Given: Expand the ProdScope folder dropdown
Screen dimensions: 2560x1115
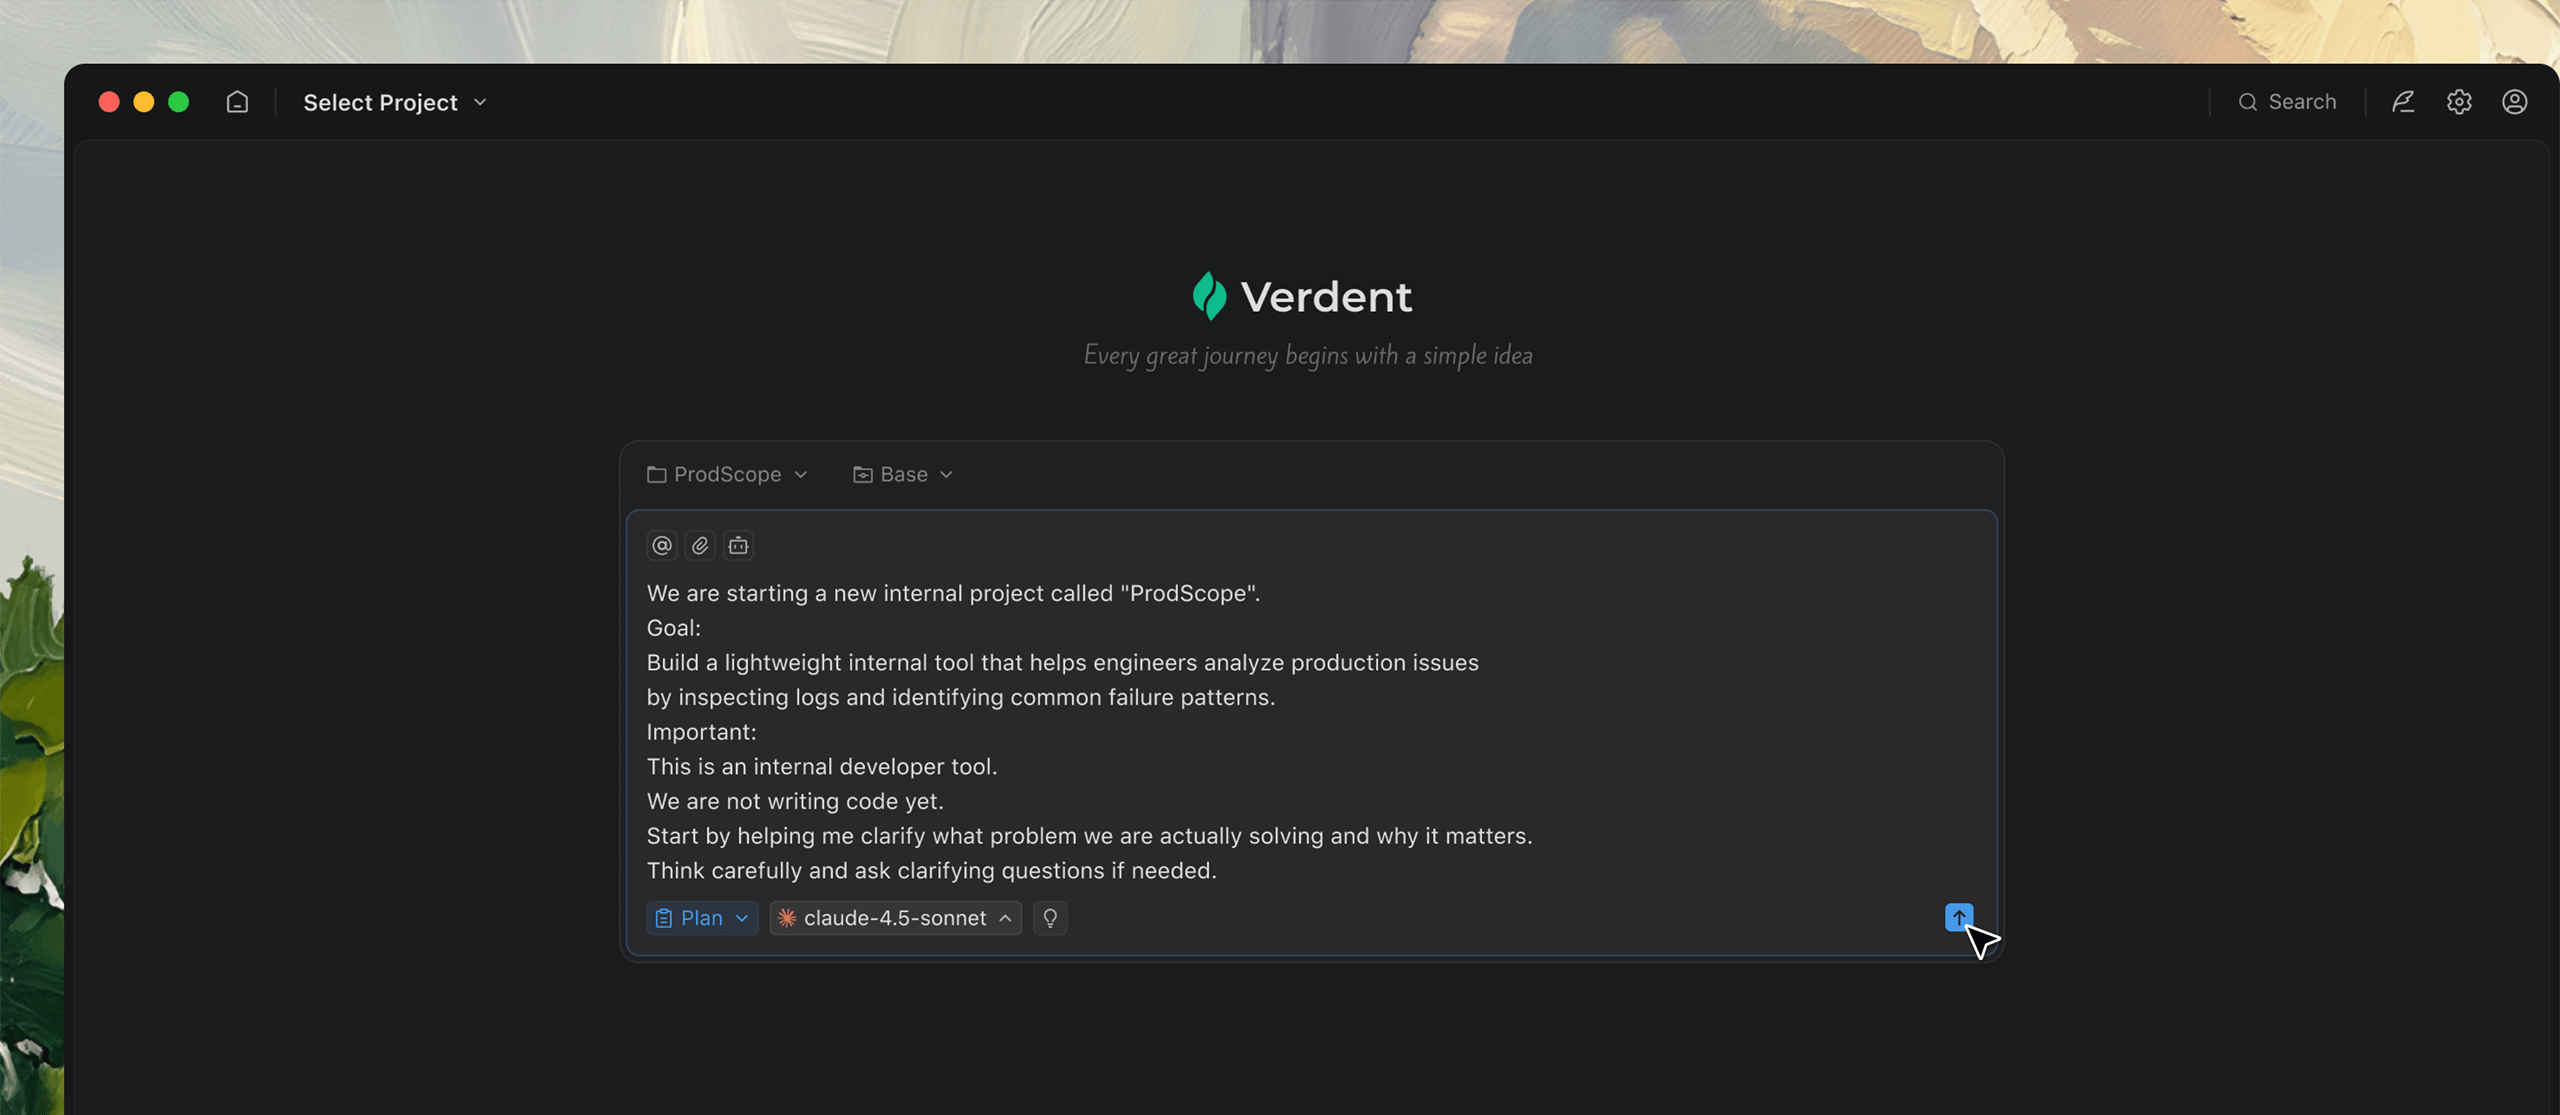Looking at the screenshot, I should (727, 474).
